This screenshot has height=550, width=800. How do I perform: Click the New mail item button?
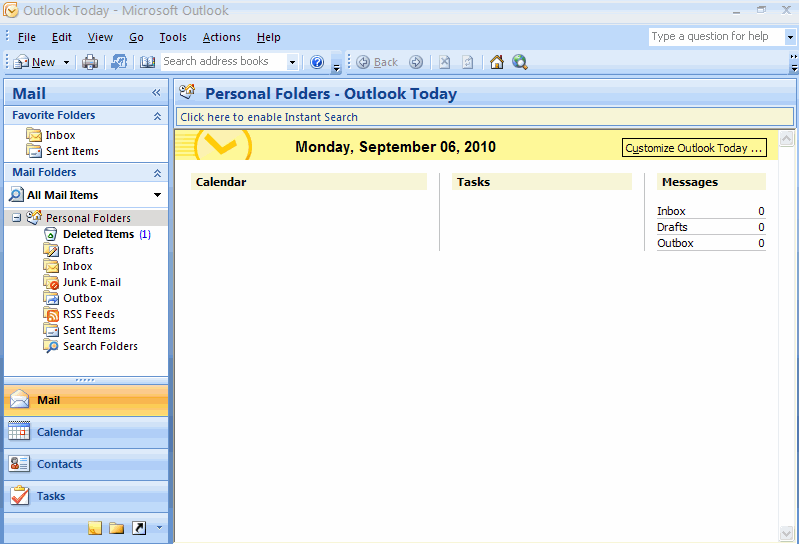34,62
